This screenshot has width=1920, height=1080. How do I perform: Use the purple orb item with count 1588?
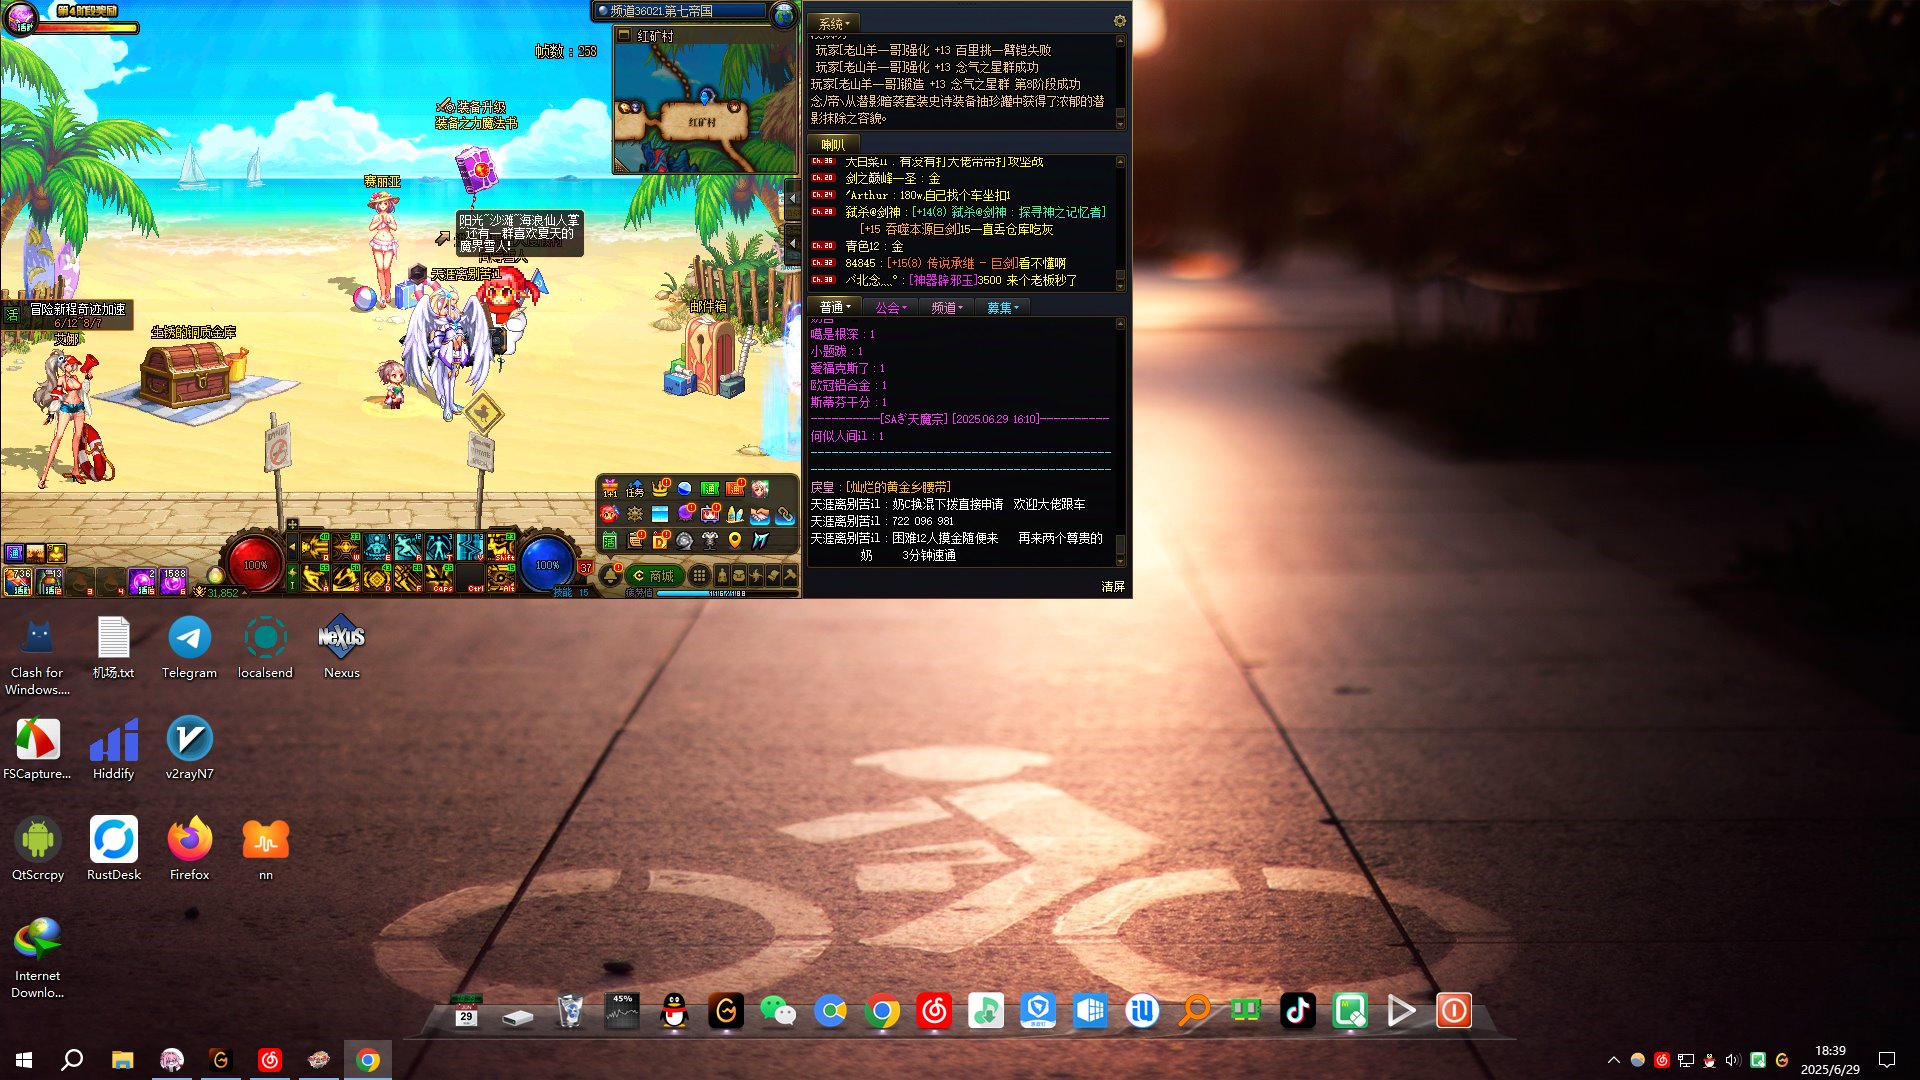tap(173, 582)
